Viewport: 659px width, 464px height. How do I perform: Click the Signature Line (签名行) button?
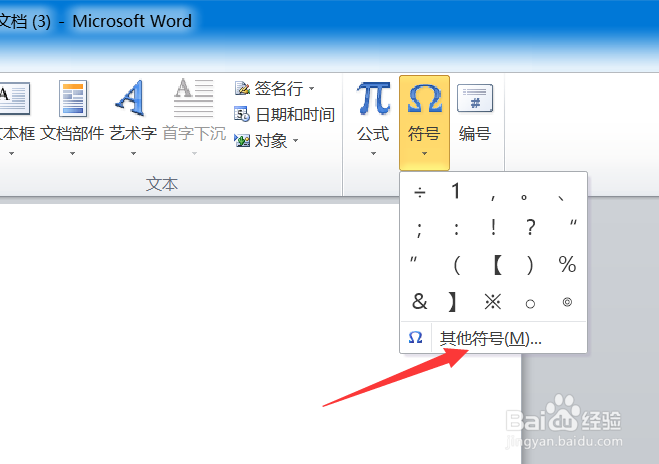pos(274,89)
